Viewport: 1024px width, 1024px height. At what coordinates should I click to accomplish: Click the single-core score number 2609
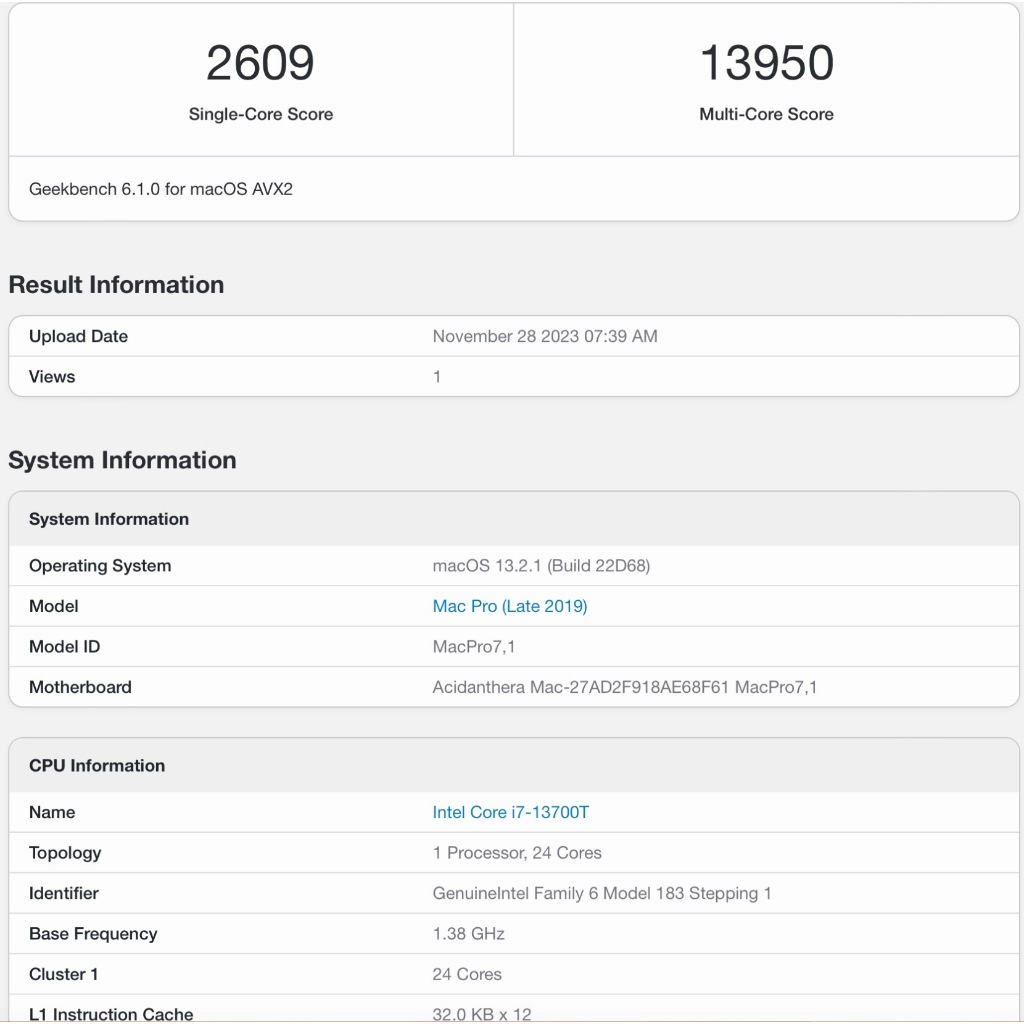[x=260, y=63]
